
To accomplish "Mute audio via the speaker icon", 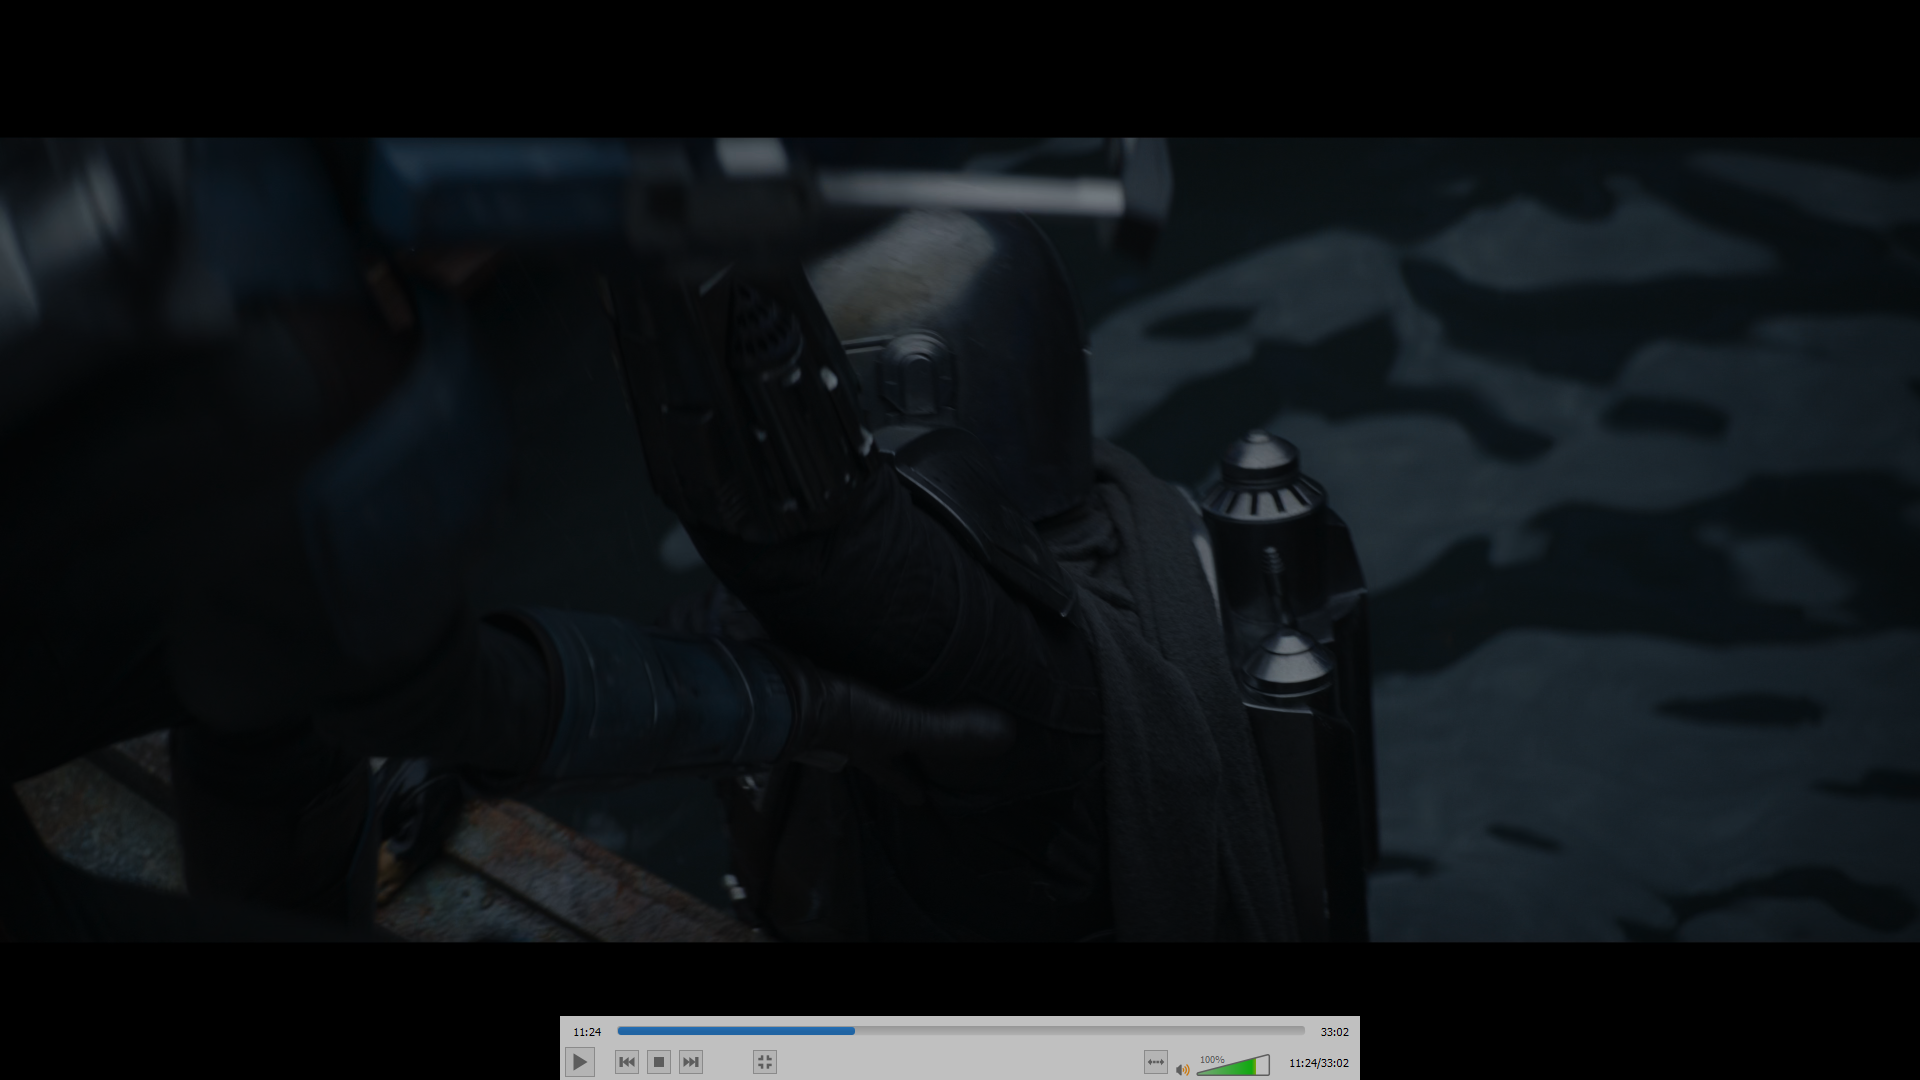I will point(1183,1069).
